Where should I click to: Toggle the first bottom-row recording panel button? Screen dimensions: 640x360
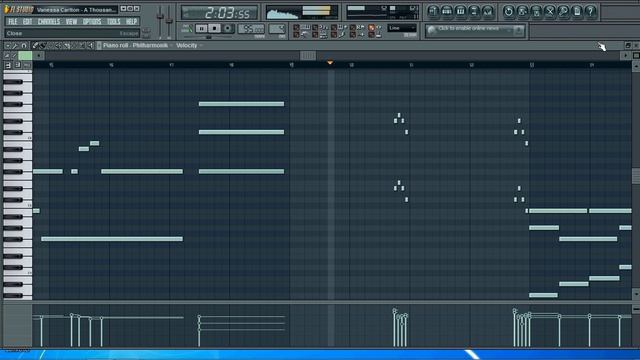[x=296, y=35]
